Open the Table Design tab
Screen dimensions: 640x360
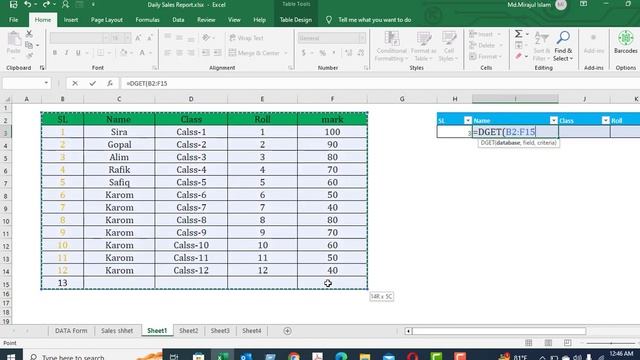coord(296,20)
